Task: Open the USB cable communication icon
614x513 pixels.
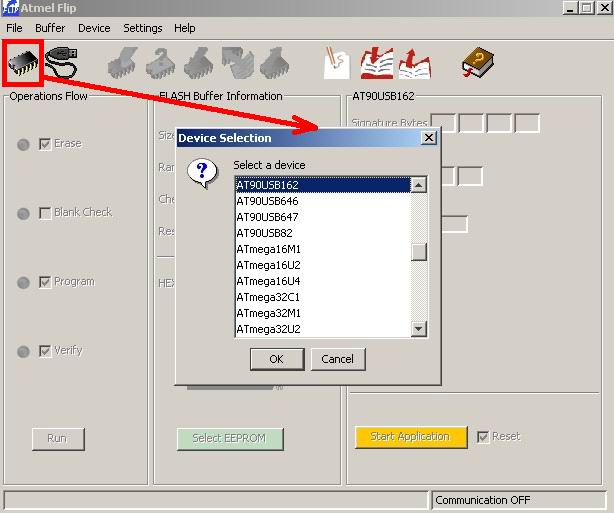Action: [x=61, y=63]
